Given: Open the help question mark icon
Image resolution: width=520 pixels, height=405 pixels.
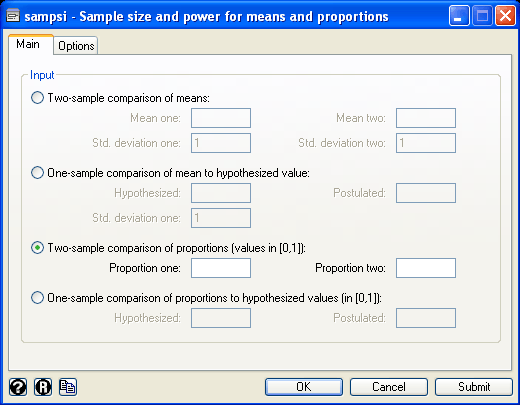Looking at the screenshot, I should 18,387.
